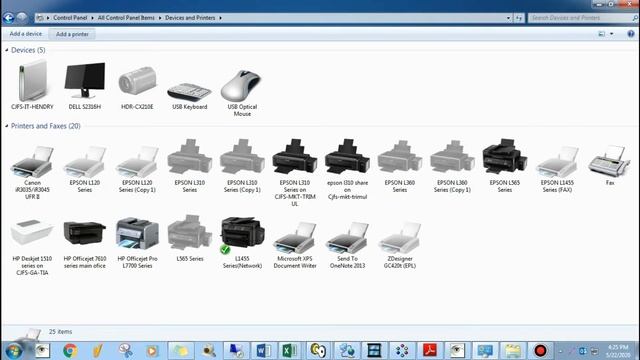Expand the arrow after Control Panel breadcrumb
The height and width of the screenshot is (360, 640).
(x=93, y=18)
